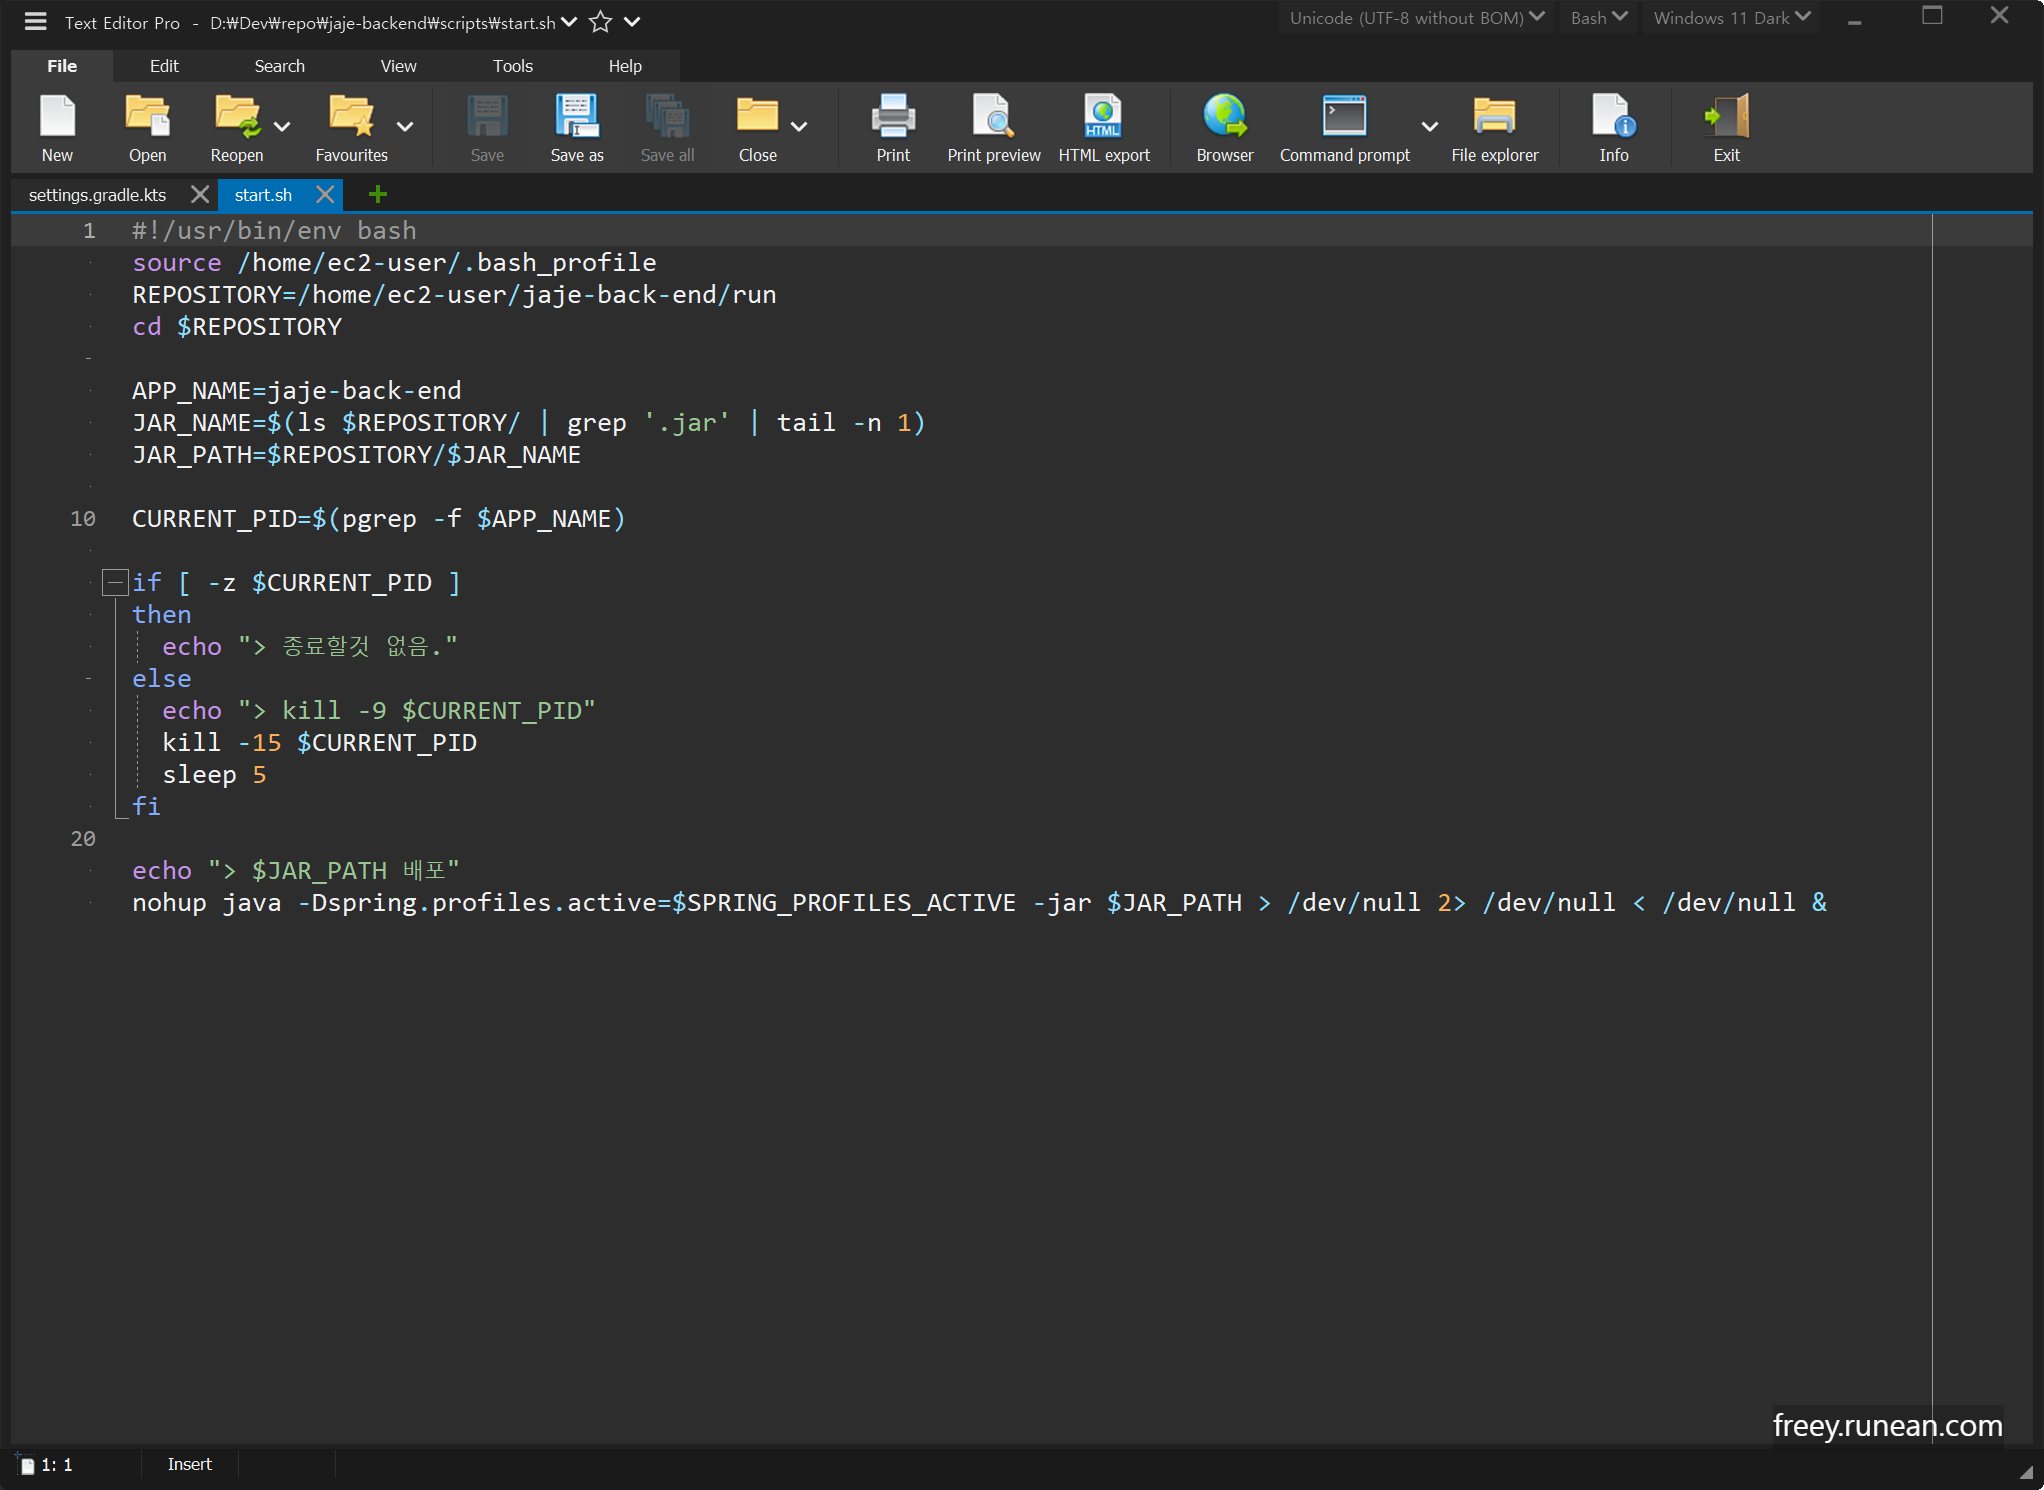The width and height of the screenshot is (2044, 1490).
Task: Exit the editor via the Exit button
Action: point(1726,126)
